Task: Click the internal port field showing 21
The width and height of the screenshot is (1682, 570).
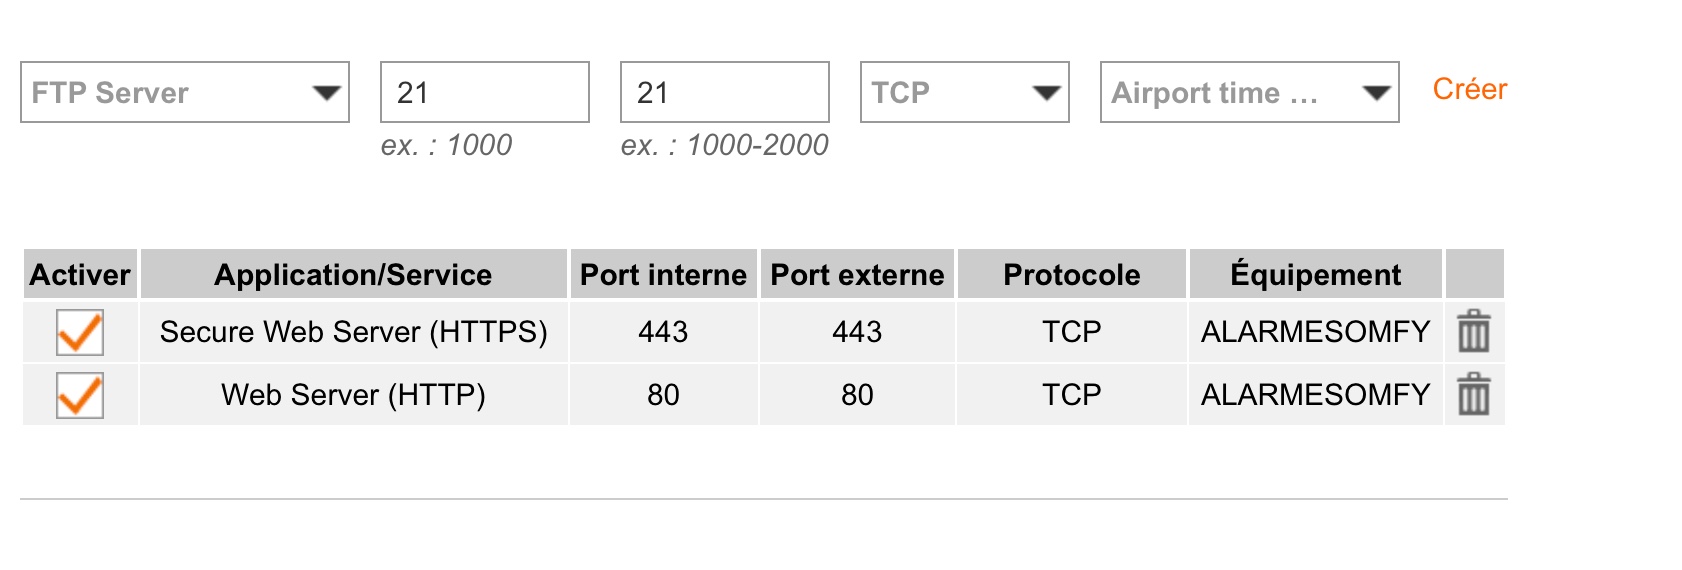Action: click(485, 92)
